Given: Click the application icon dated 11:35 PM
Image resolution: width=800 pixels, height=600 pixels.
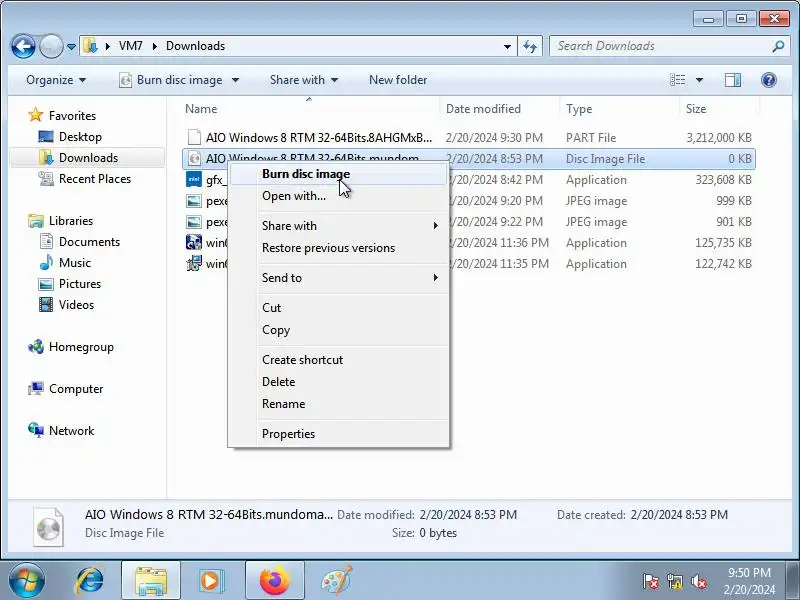Looking at the screenshot, I should click(194, 263).
